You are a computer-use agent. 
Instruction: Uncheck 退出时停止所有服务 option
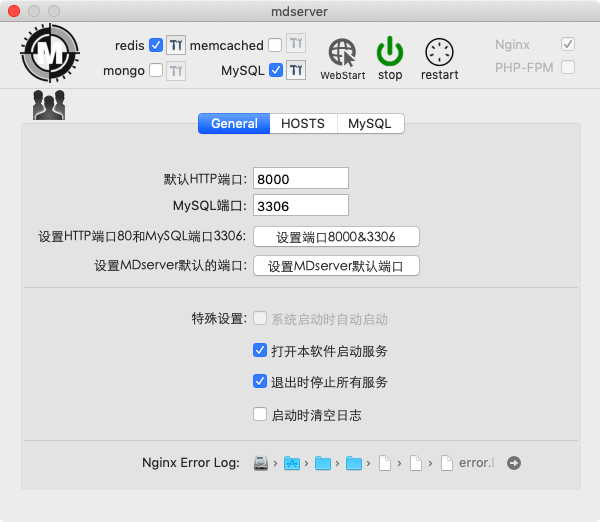coord(260,381)
